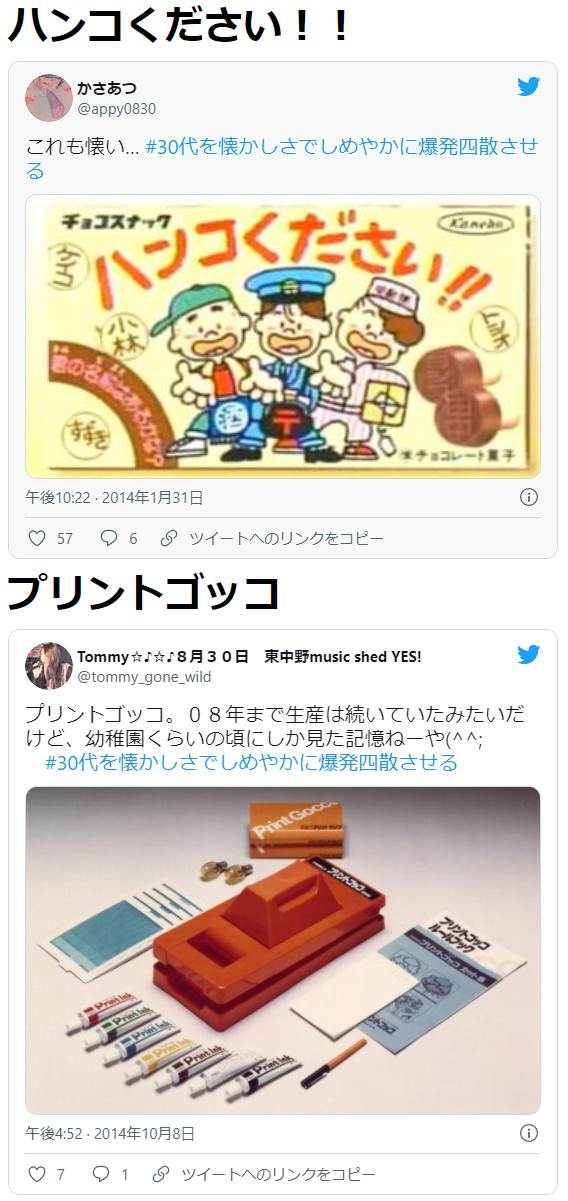Click timestamp 午後10:22 · 2014年1月31日
The image size is (568, 1201).
114,497
